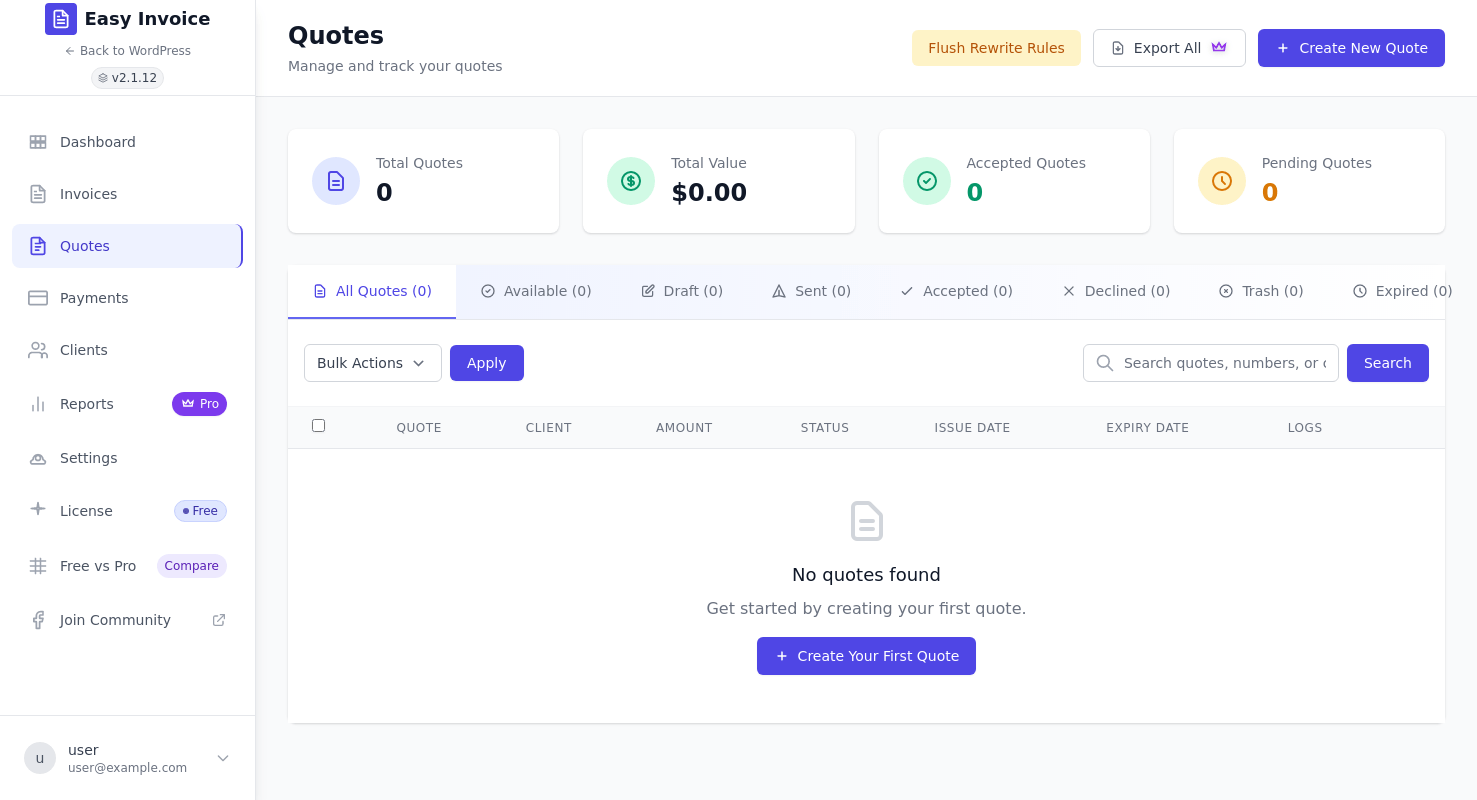
Task: Click the Total Value dollar icon
Action: [x=631, y=181]
